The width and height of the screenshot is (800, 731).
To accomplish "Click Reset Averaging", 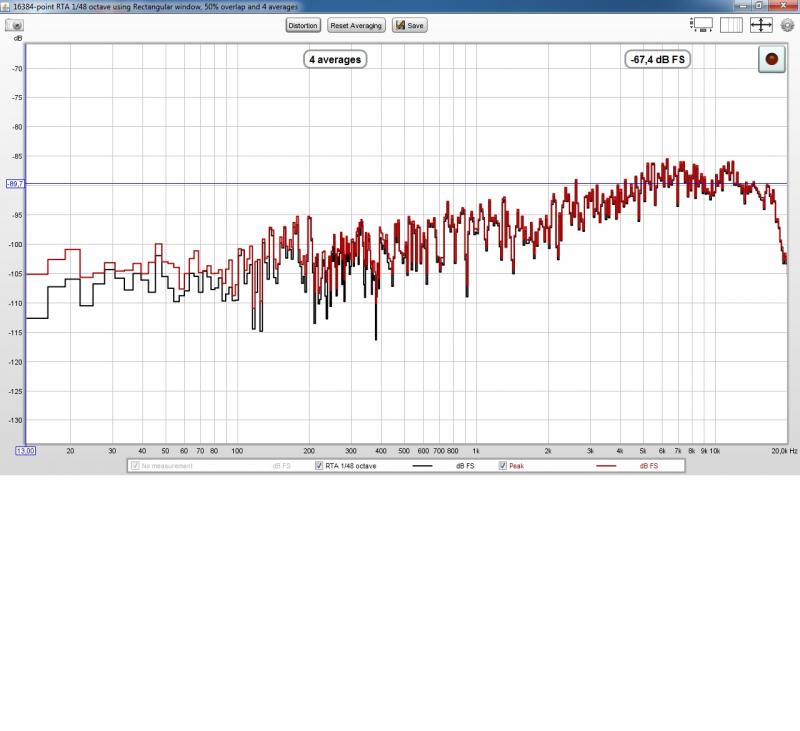I will click(x=356, y=26).
